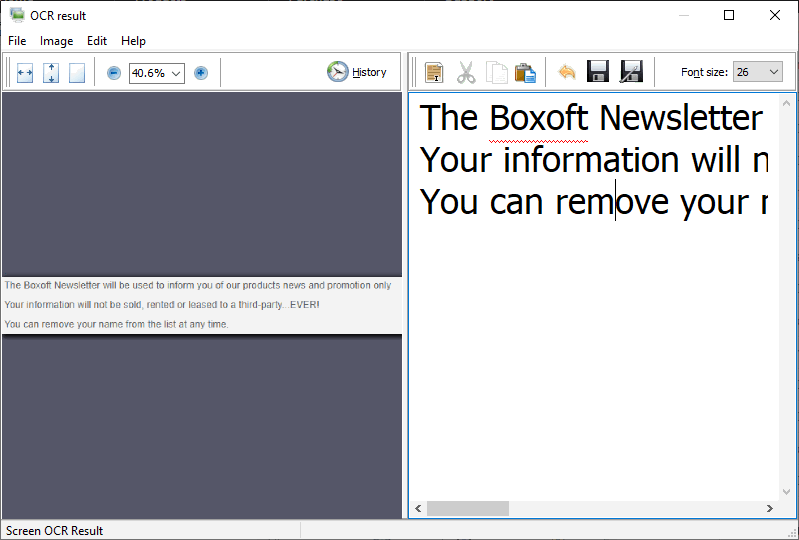Image resolution: width=799 pixels, height=540 pixels.
Task: Click the OCR result app icon in title bar
Action: tap(17, 15)
